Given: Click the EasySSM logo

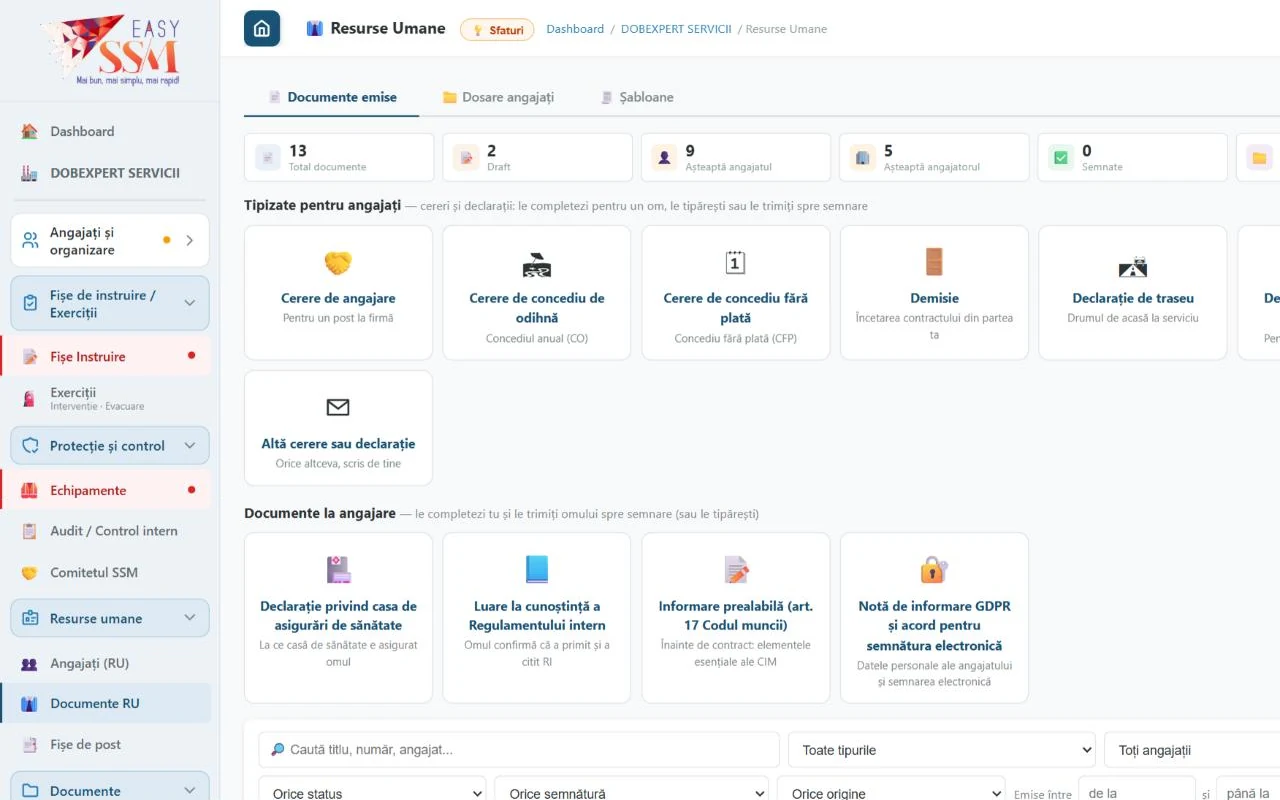Looking at the screenshot, I should pos(112,50).
